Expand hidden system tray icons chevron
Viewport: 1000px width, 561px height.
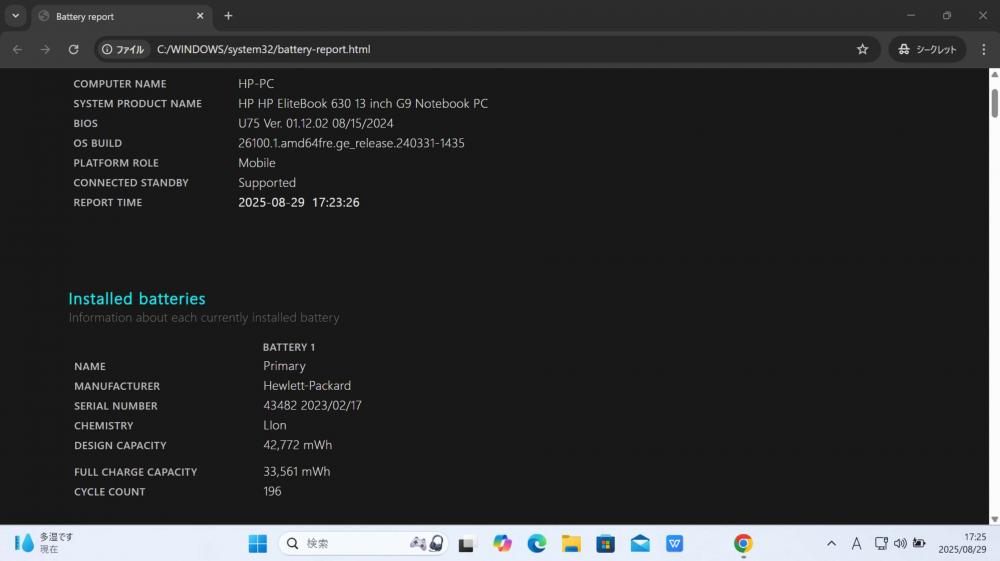tap(831, 543)
